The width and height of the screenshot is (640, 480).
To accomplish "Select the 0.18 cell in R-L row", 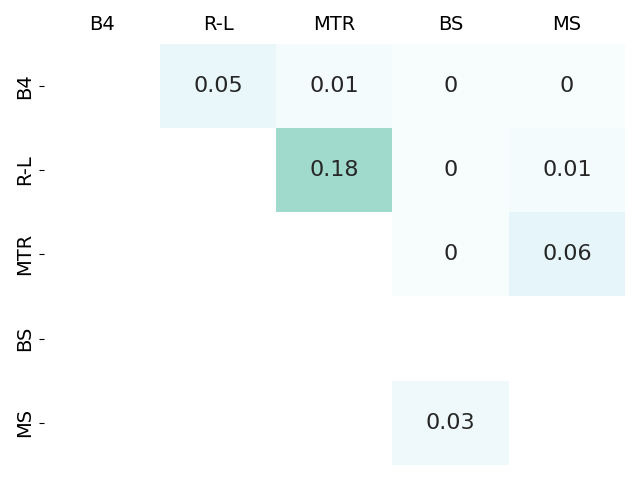I will click(x=334, y=169).
